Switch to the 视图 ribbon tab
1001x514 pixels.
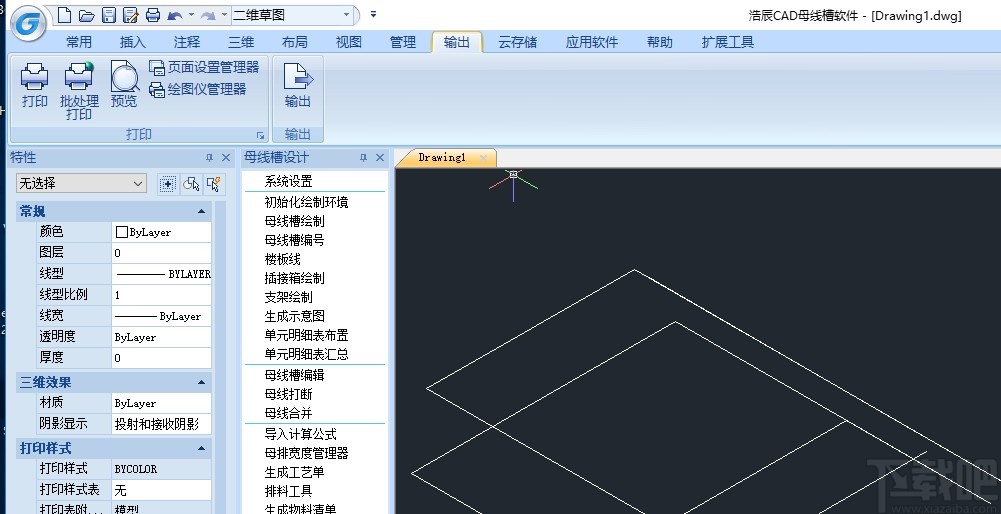[x=349, y=42]
